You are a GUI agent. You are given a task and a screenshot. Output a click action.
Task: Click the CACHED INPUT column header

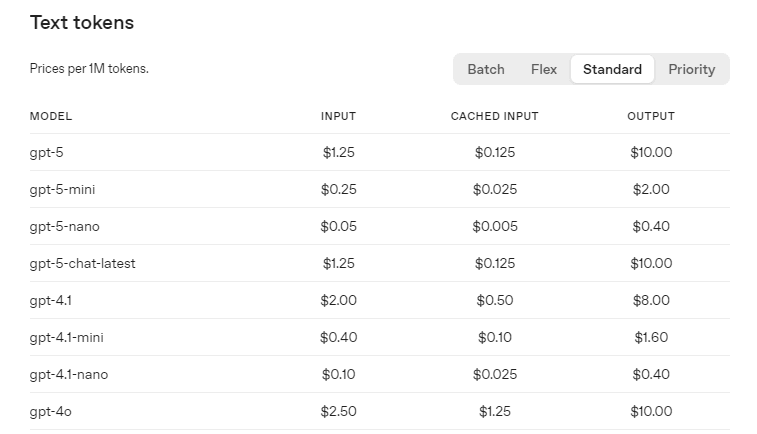pyautogui.click(x=495, y=116)
